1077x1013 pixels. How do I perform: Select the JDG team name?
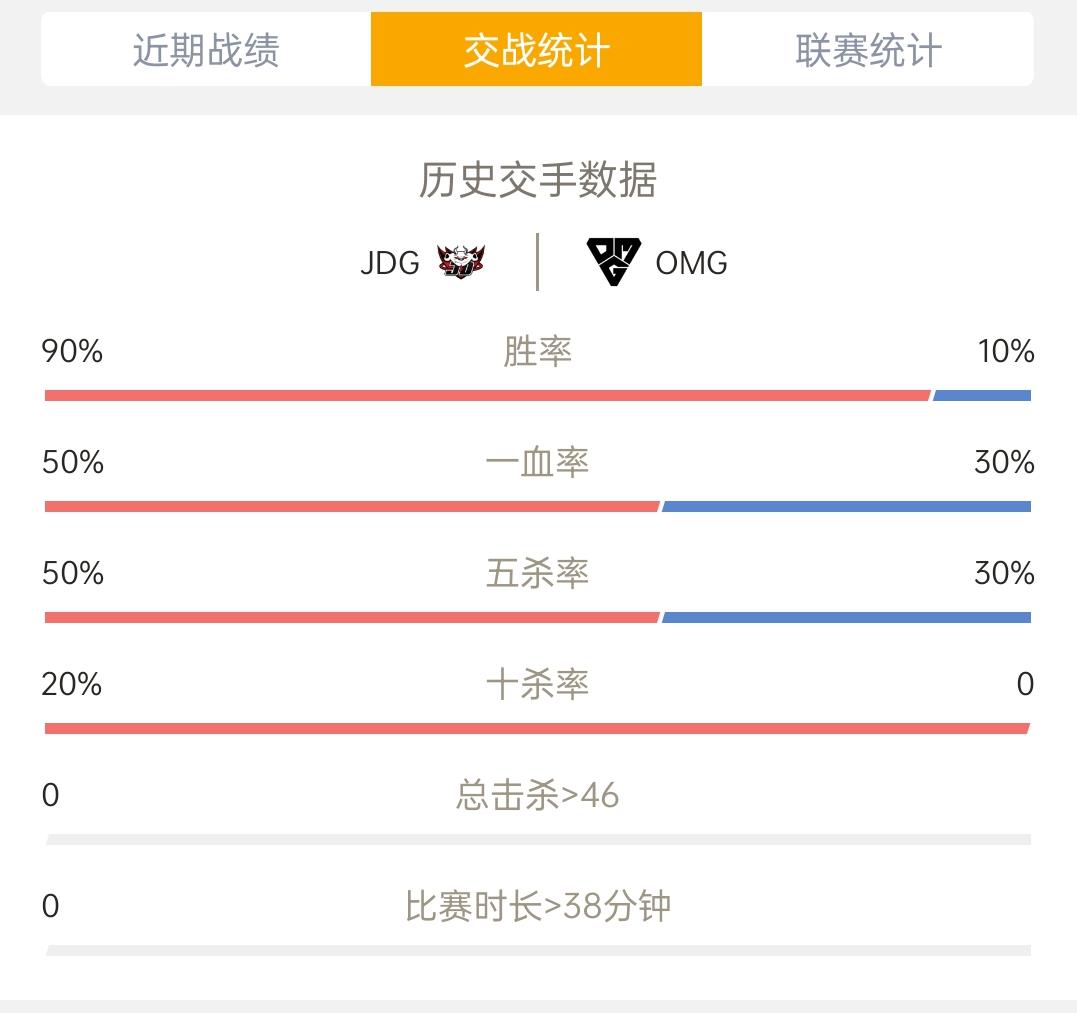[390, 263]
